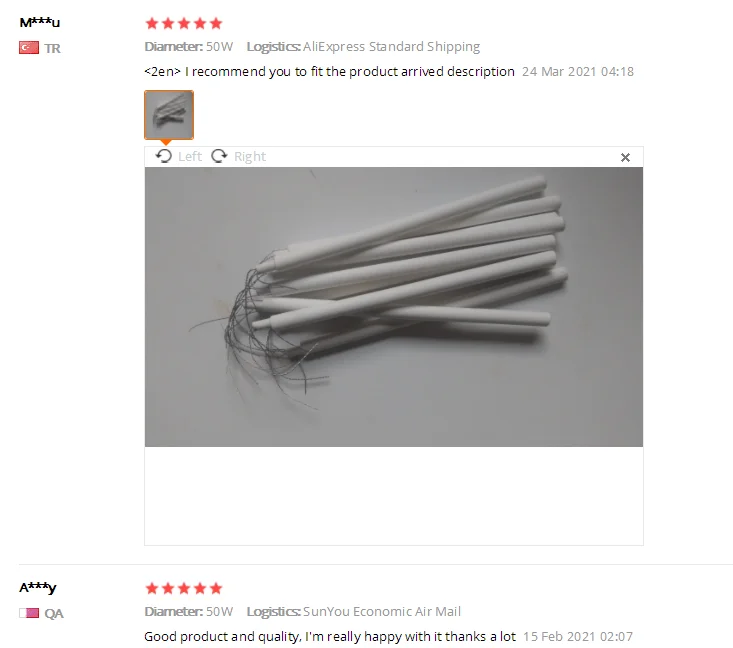Click the 'Left' rotate label

point(190,156)
